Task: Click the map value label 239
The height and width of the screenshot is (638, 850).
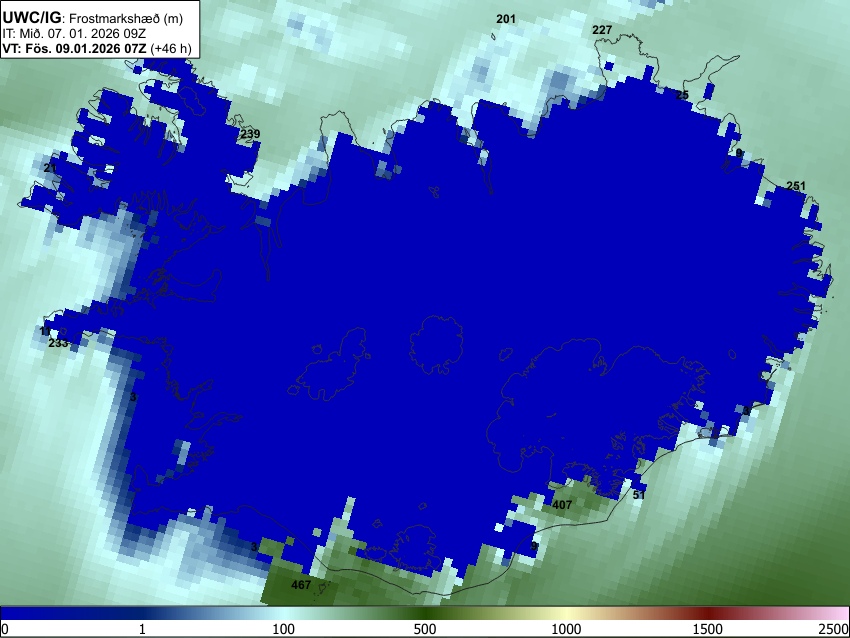Action: [x=250, y=134]
